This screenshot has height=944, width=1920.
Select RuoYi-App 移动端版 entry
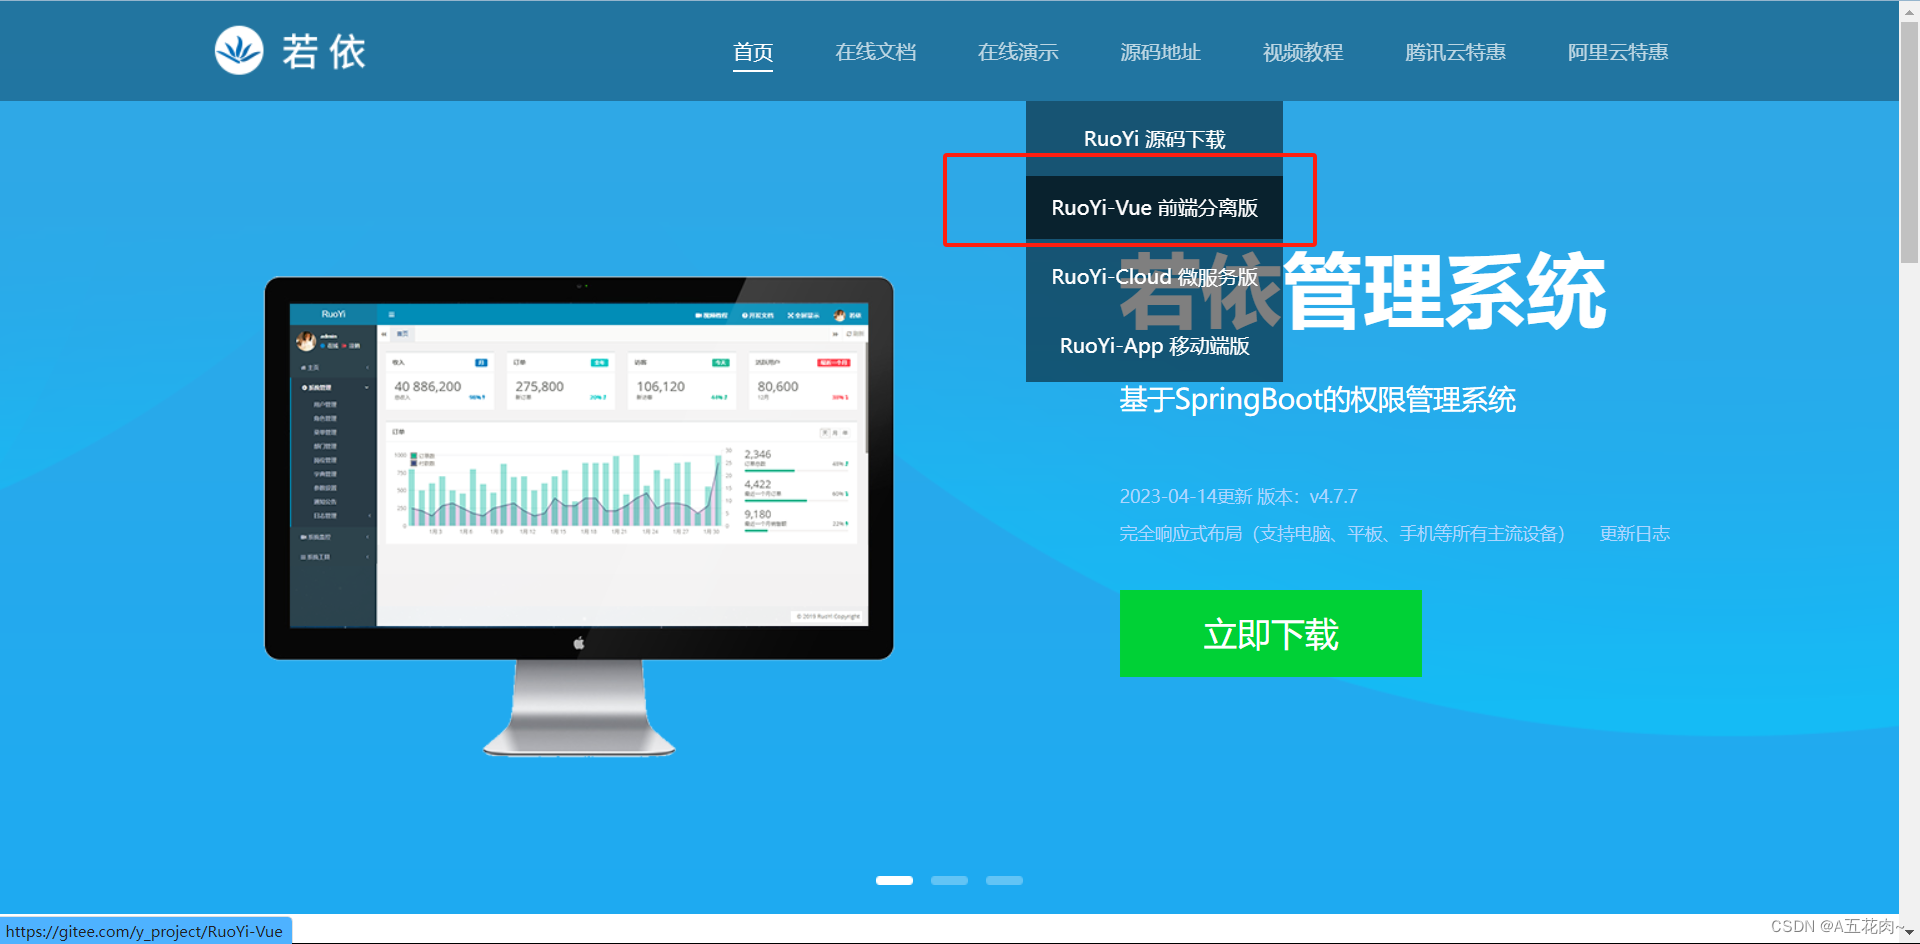click(1154, 346)
